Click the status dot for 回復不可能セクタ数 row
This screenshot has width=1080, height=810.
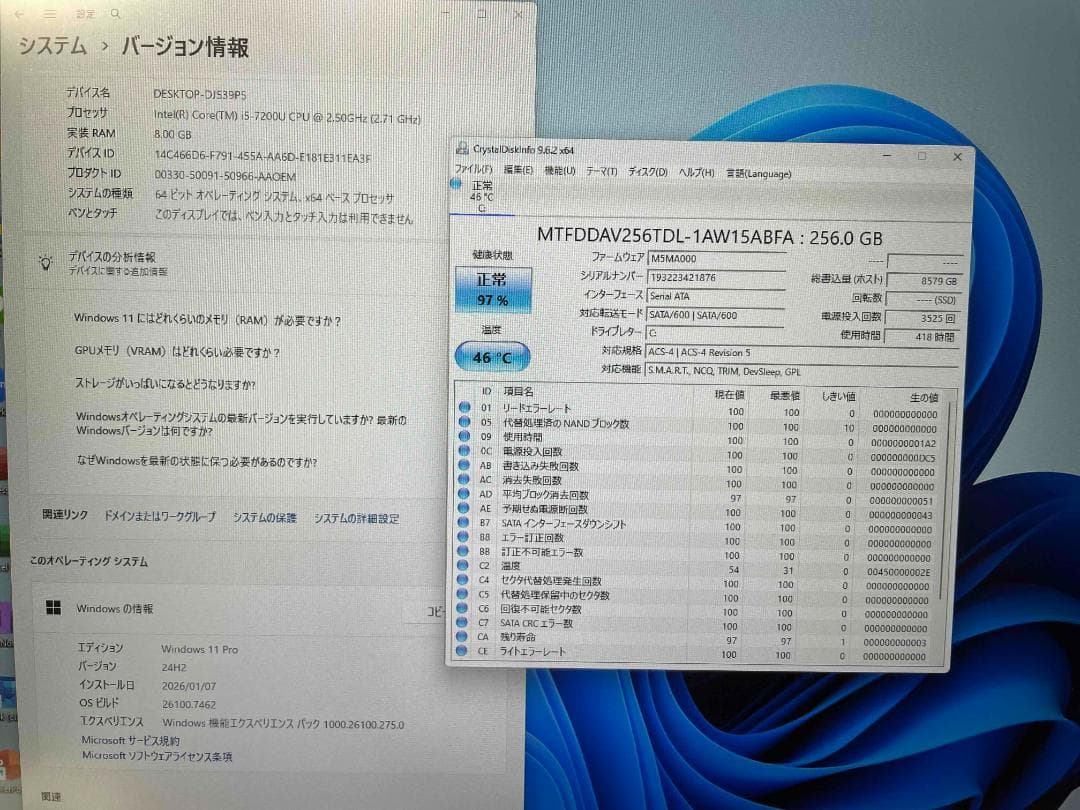click(x=462, y=609)
